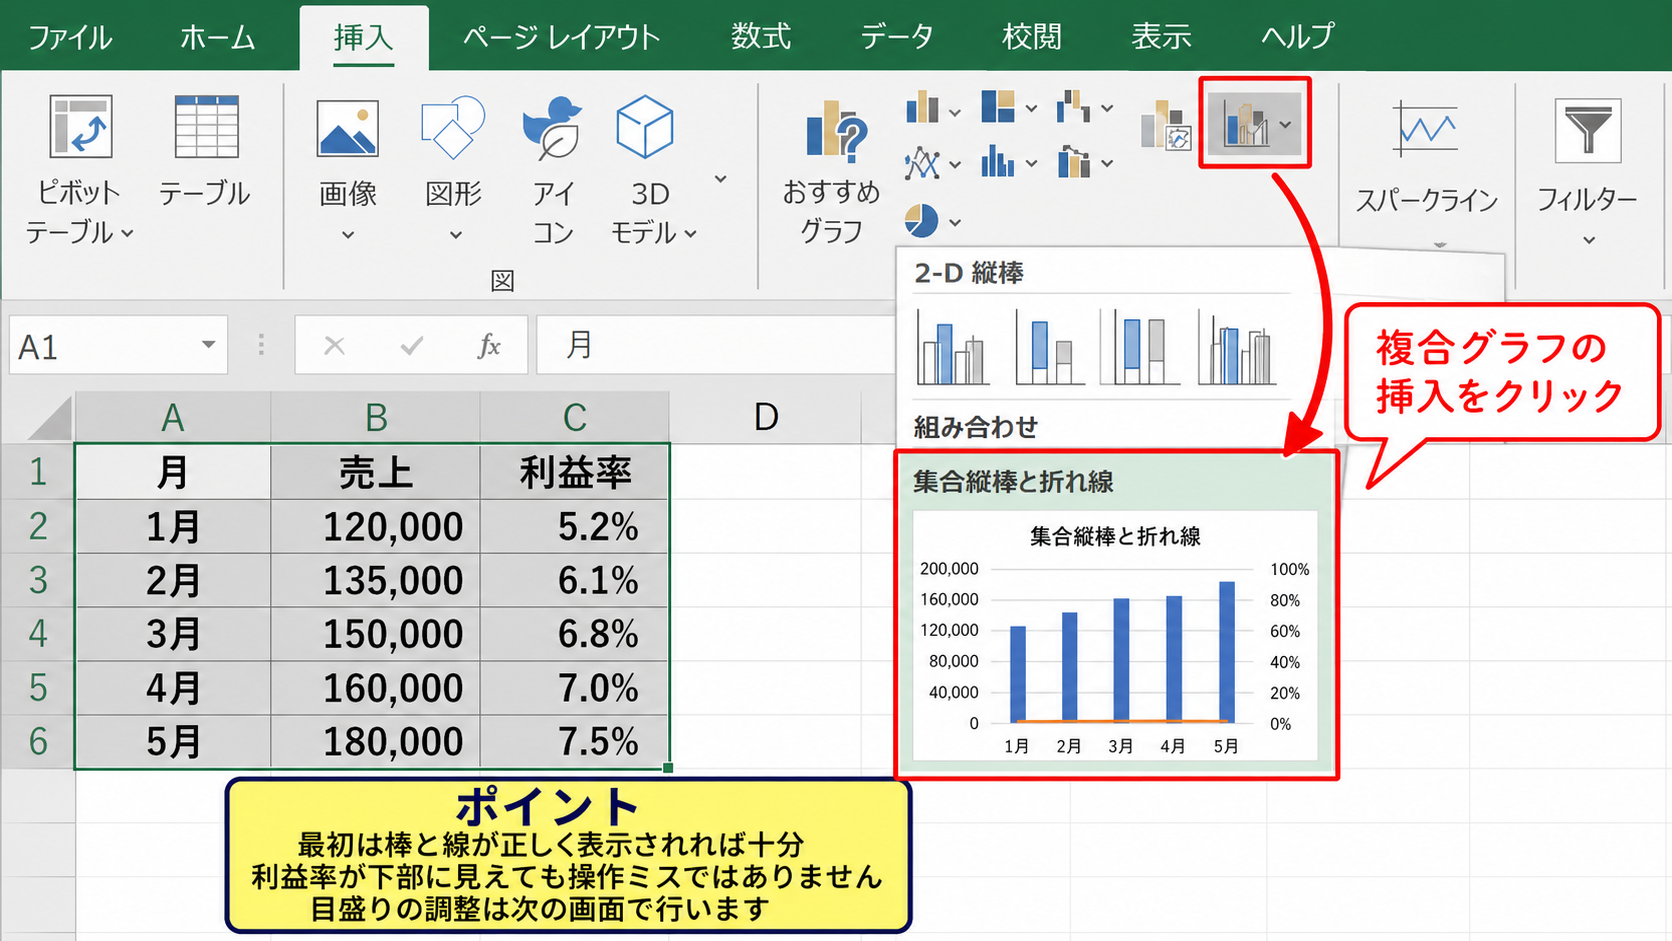Screen dimensions: 1672x941
Task: Expand the 3D モデル dropdown arrow
Action: [690, 234]
